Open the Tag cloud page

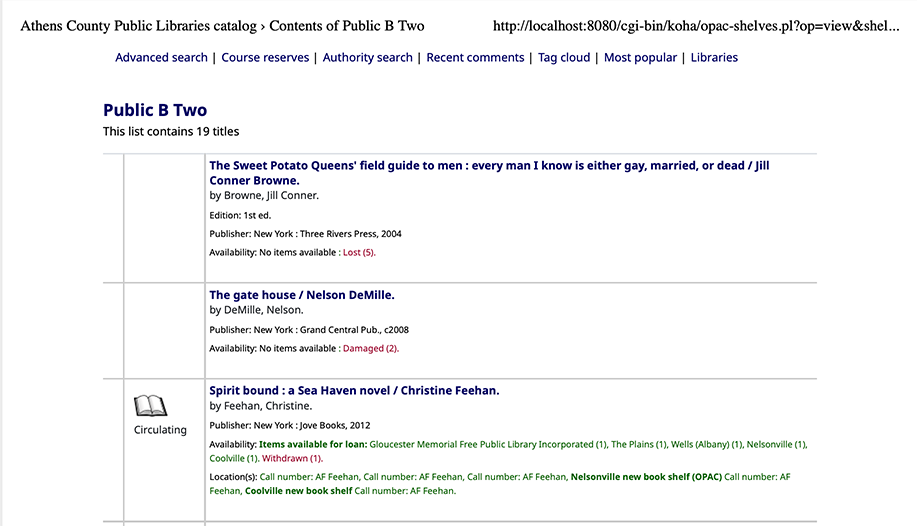(x=564, y=58)
